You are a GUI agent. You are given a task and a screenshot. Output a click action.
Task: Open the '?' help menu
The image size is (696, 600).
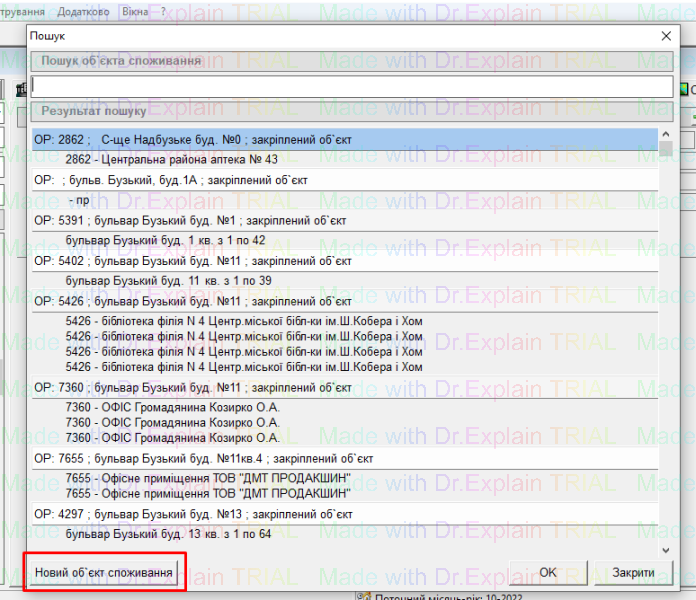click(x=165, y=10)
